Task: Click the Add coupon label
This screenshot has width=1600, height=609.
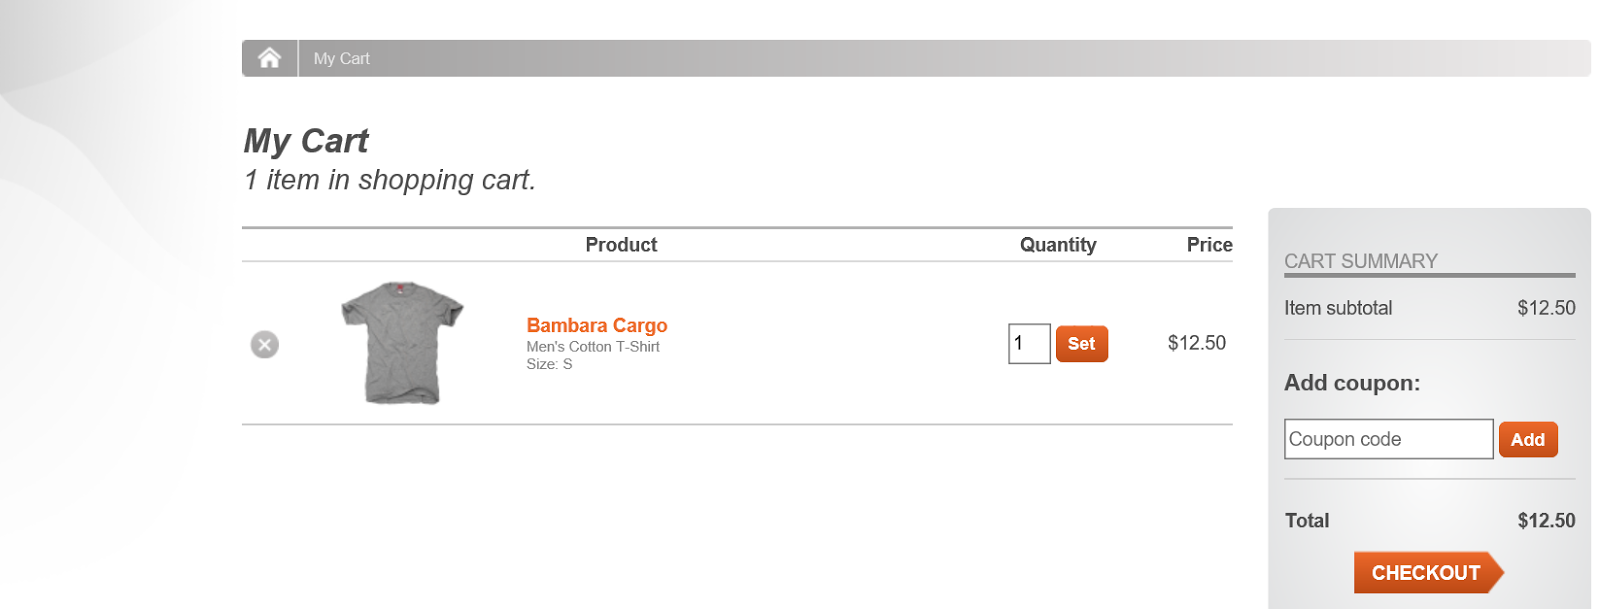Action: [x=1351, y=383]
